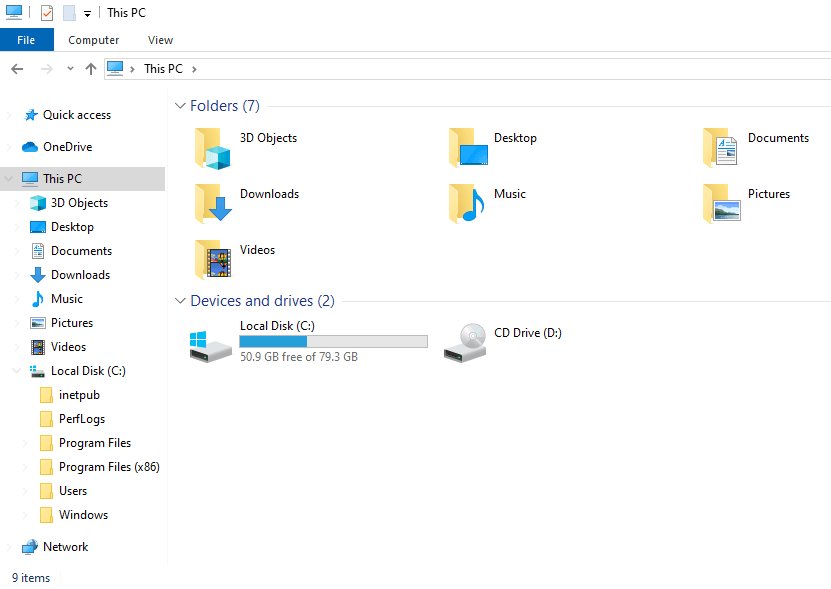Screen dimensions: 831x589
Task: Open the Customize Quick Access Toolbar dropdown
Action: point(88,12)
